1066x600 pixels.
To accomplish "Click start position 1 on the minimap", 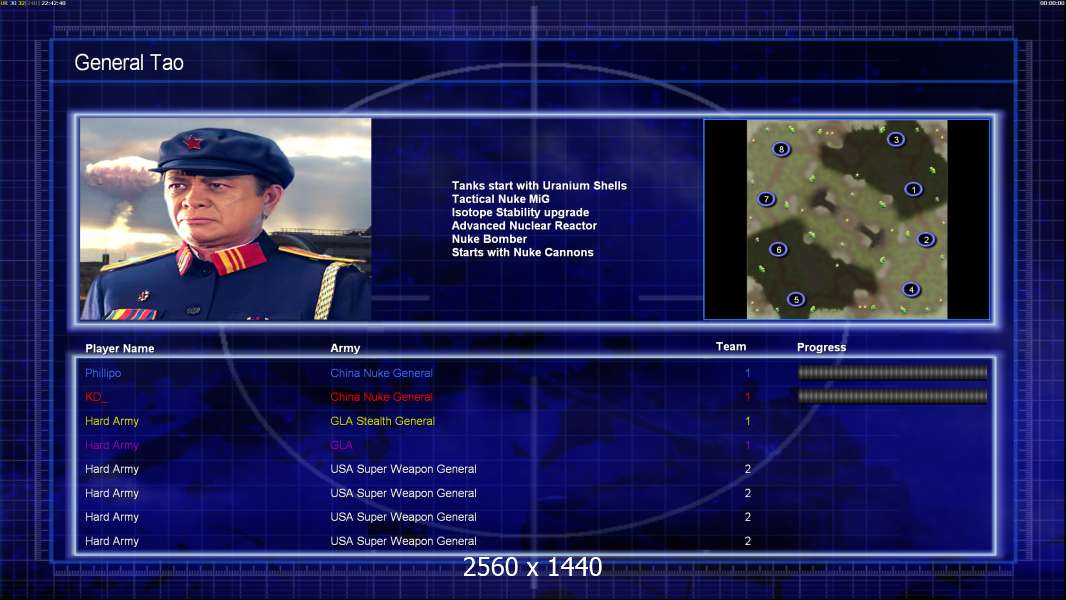I will coord(913,190).
